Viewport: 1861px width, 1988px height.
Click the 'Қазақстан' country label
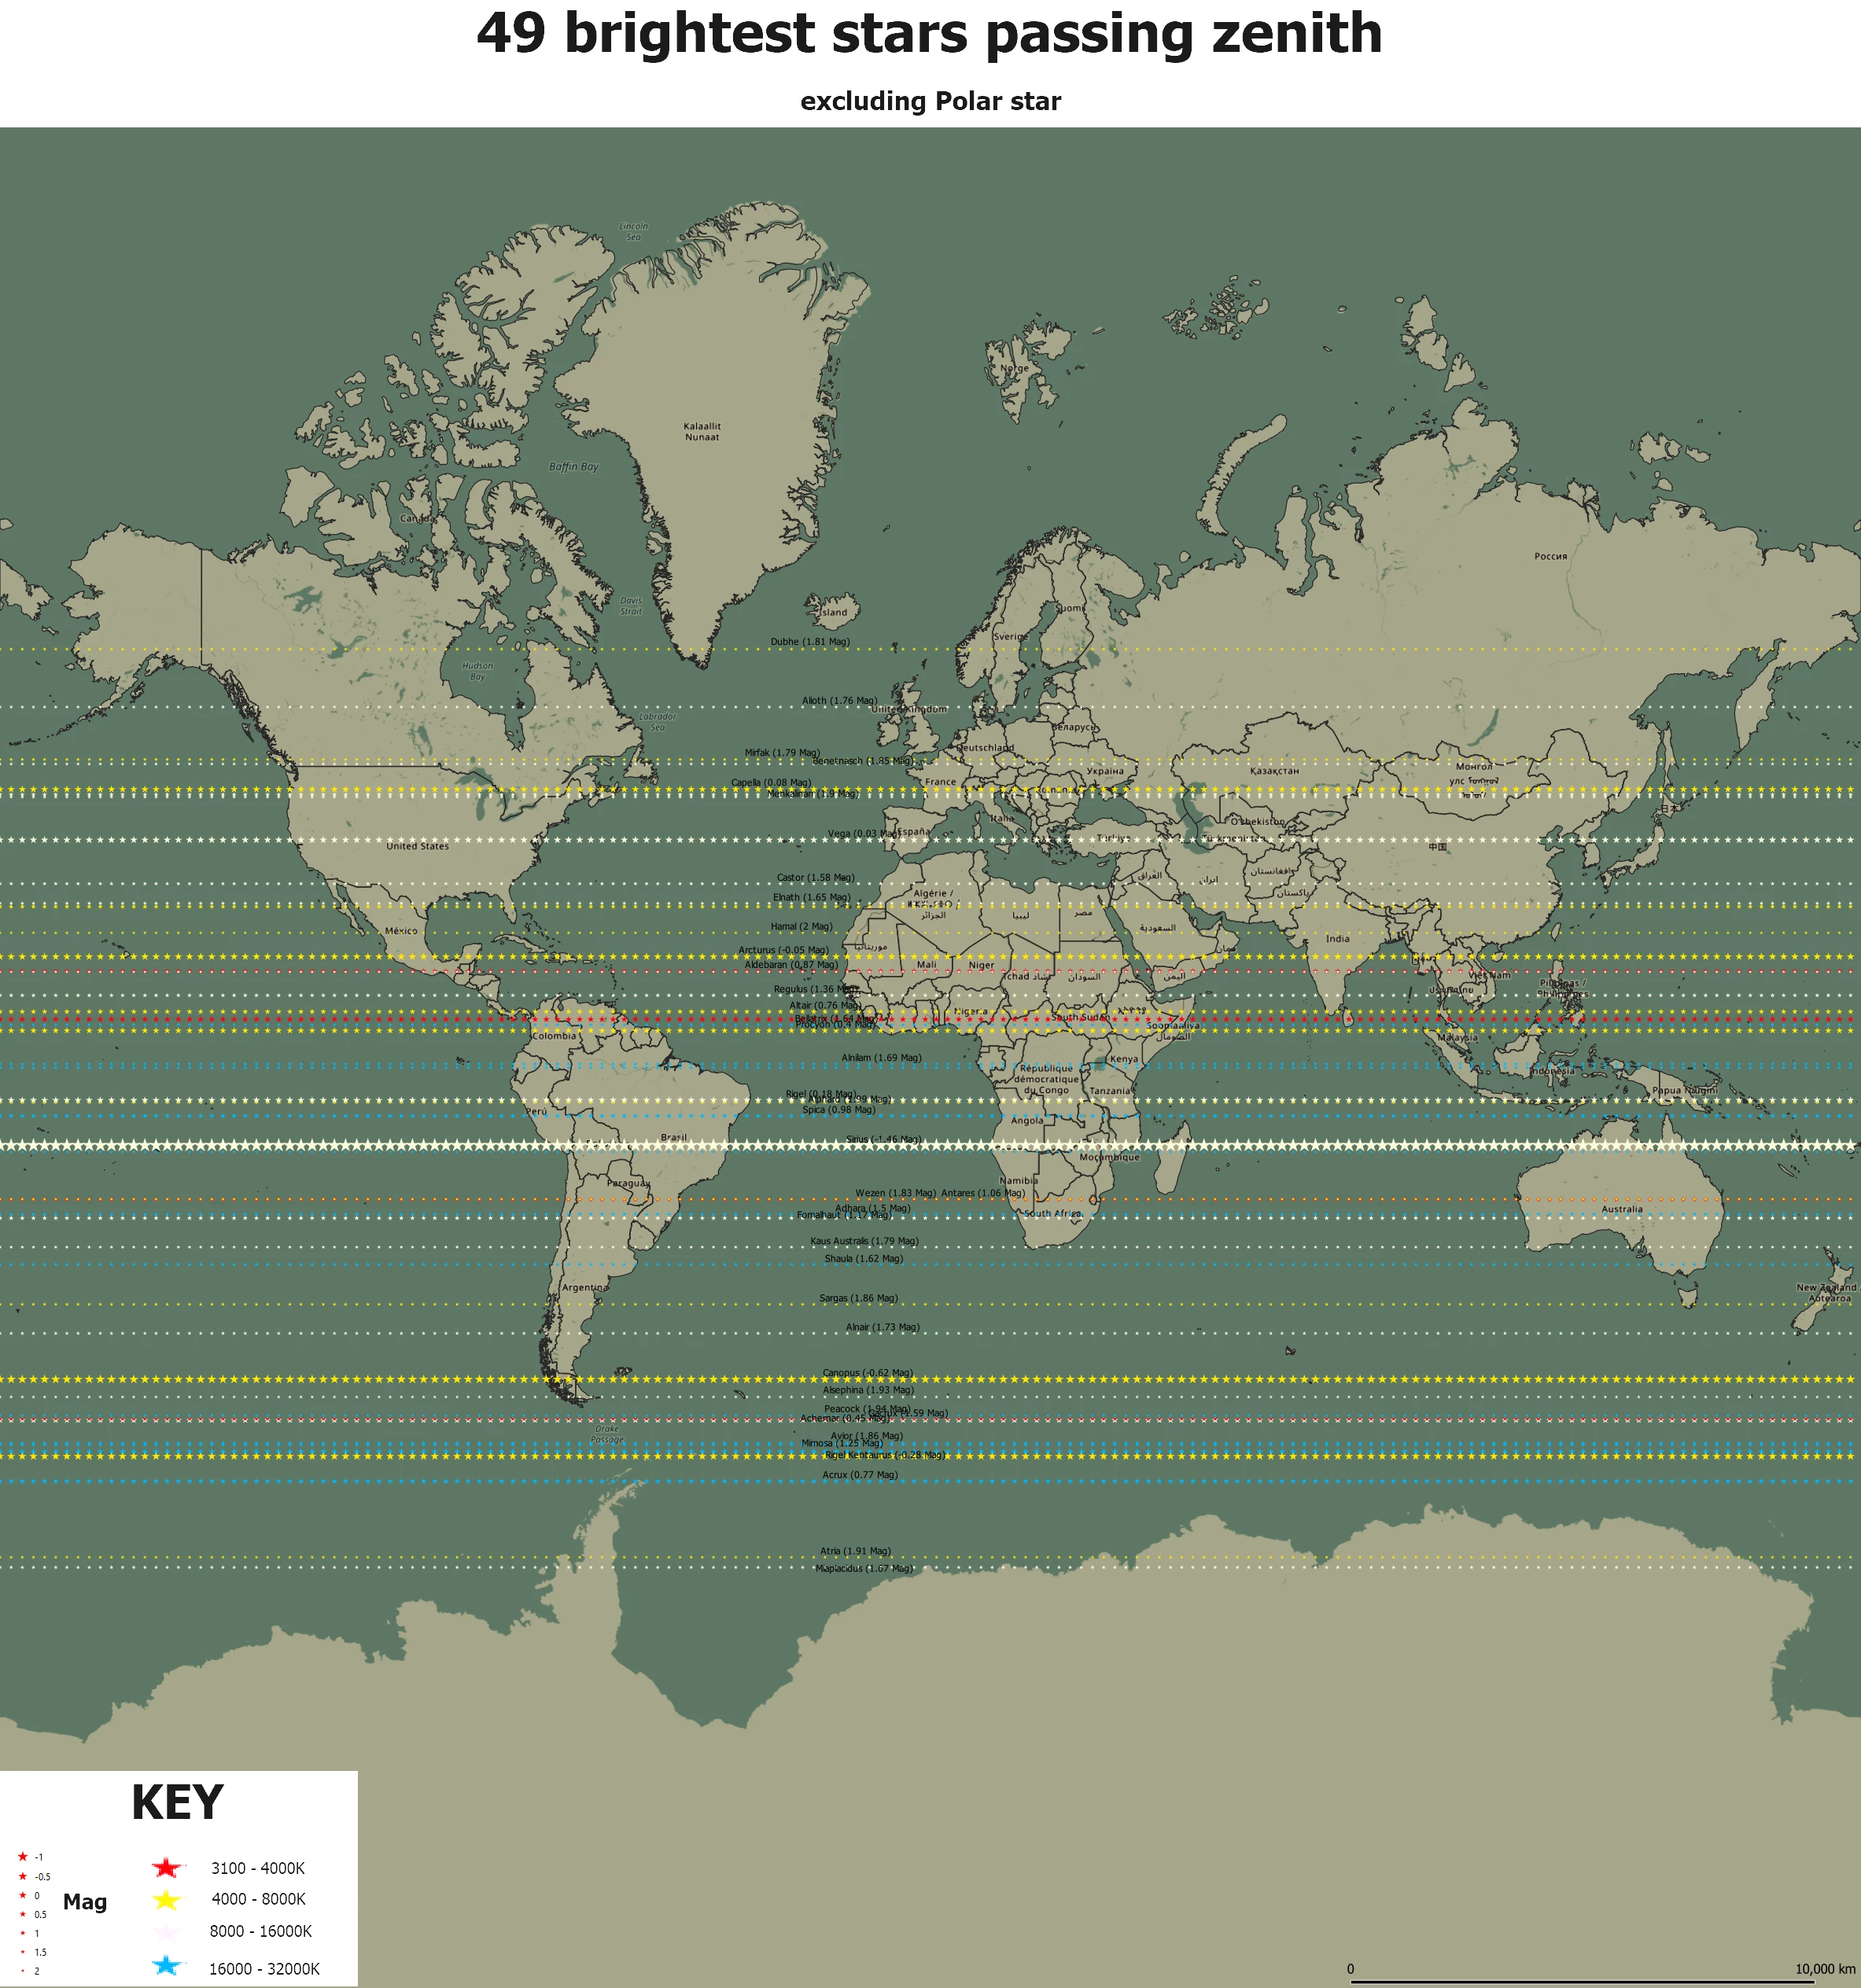(1274, 772)
